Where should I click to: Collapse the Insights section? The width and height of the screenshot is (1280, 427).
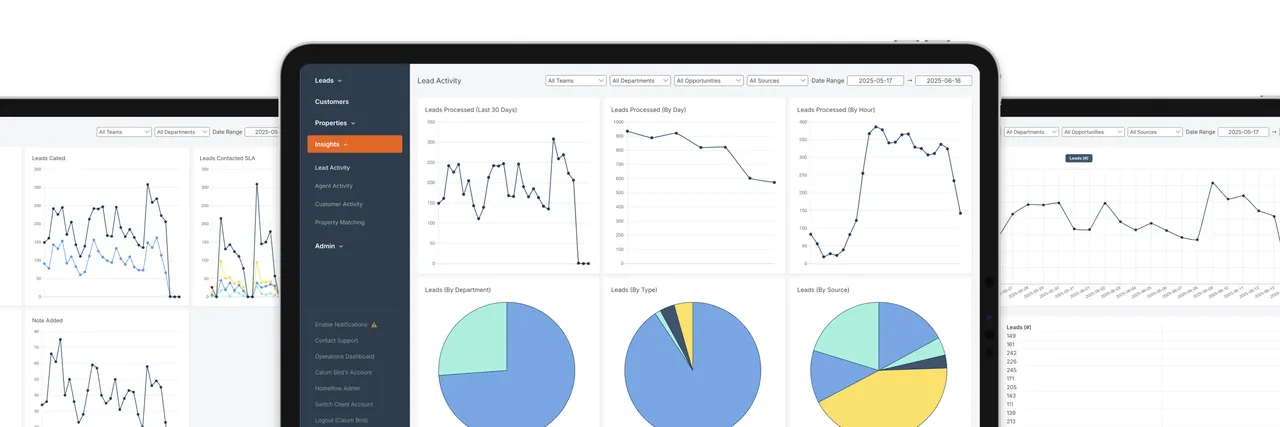[x=355, y=144]
